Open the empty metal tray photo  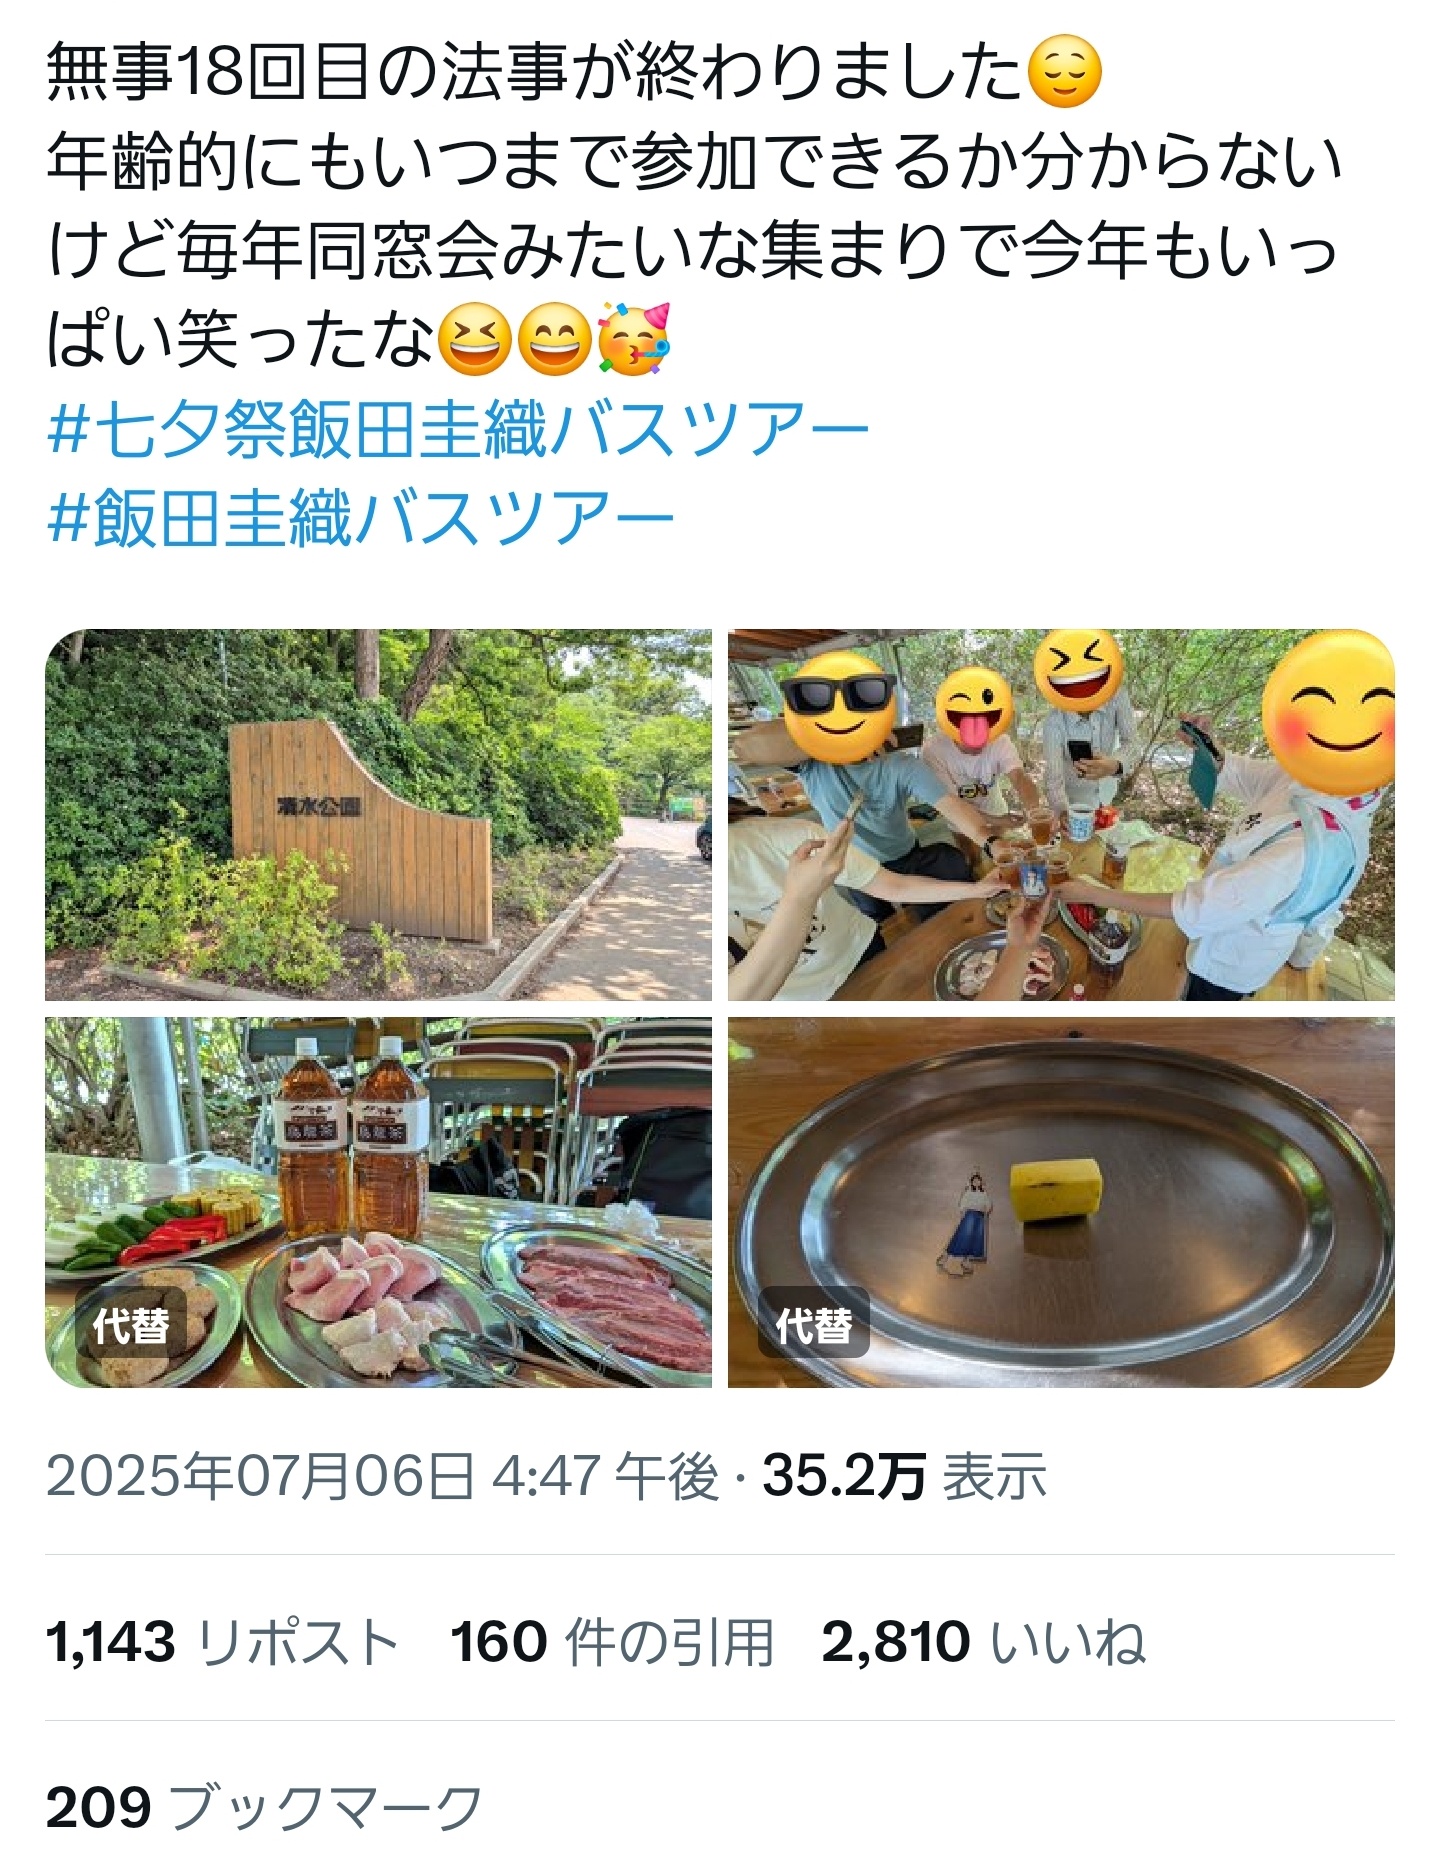(1061, 1202)
